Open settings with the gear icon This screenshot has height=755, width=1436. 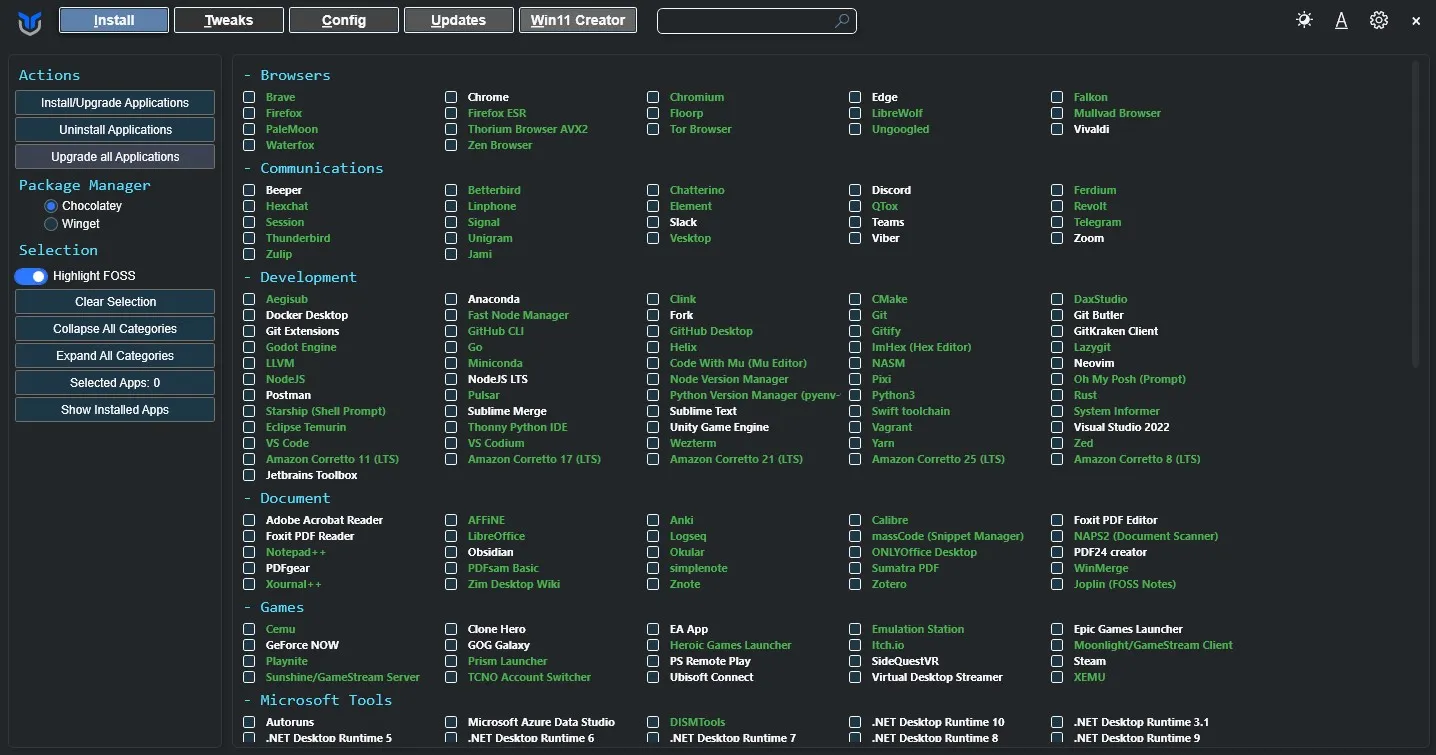(x=1379, y=20)
